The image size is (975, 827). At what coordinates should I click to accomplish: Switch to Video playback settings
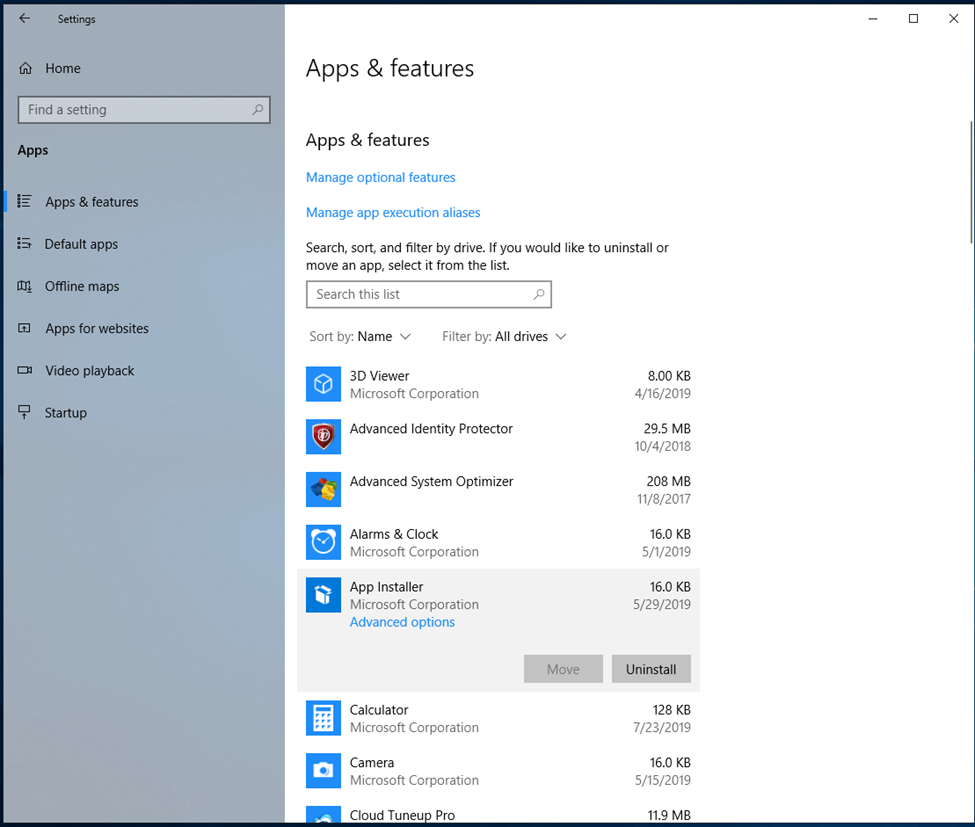[x=90, y=371]
